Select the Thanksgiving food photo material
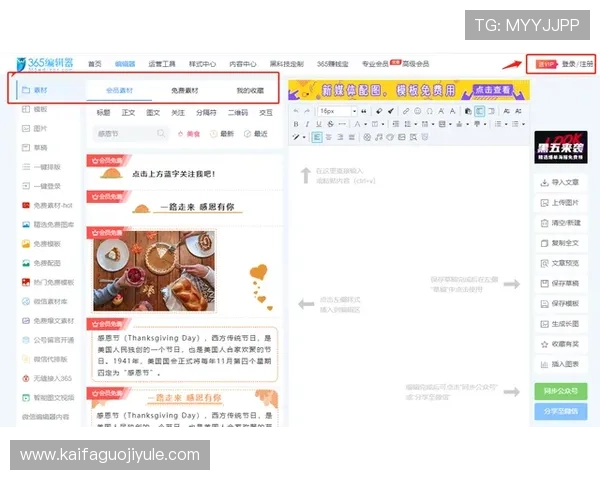The width and height of the screenshot is (600, 480). pyautogui.click(x=154, y=271)
